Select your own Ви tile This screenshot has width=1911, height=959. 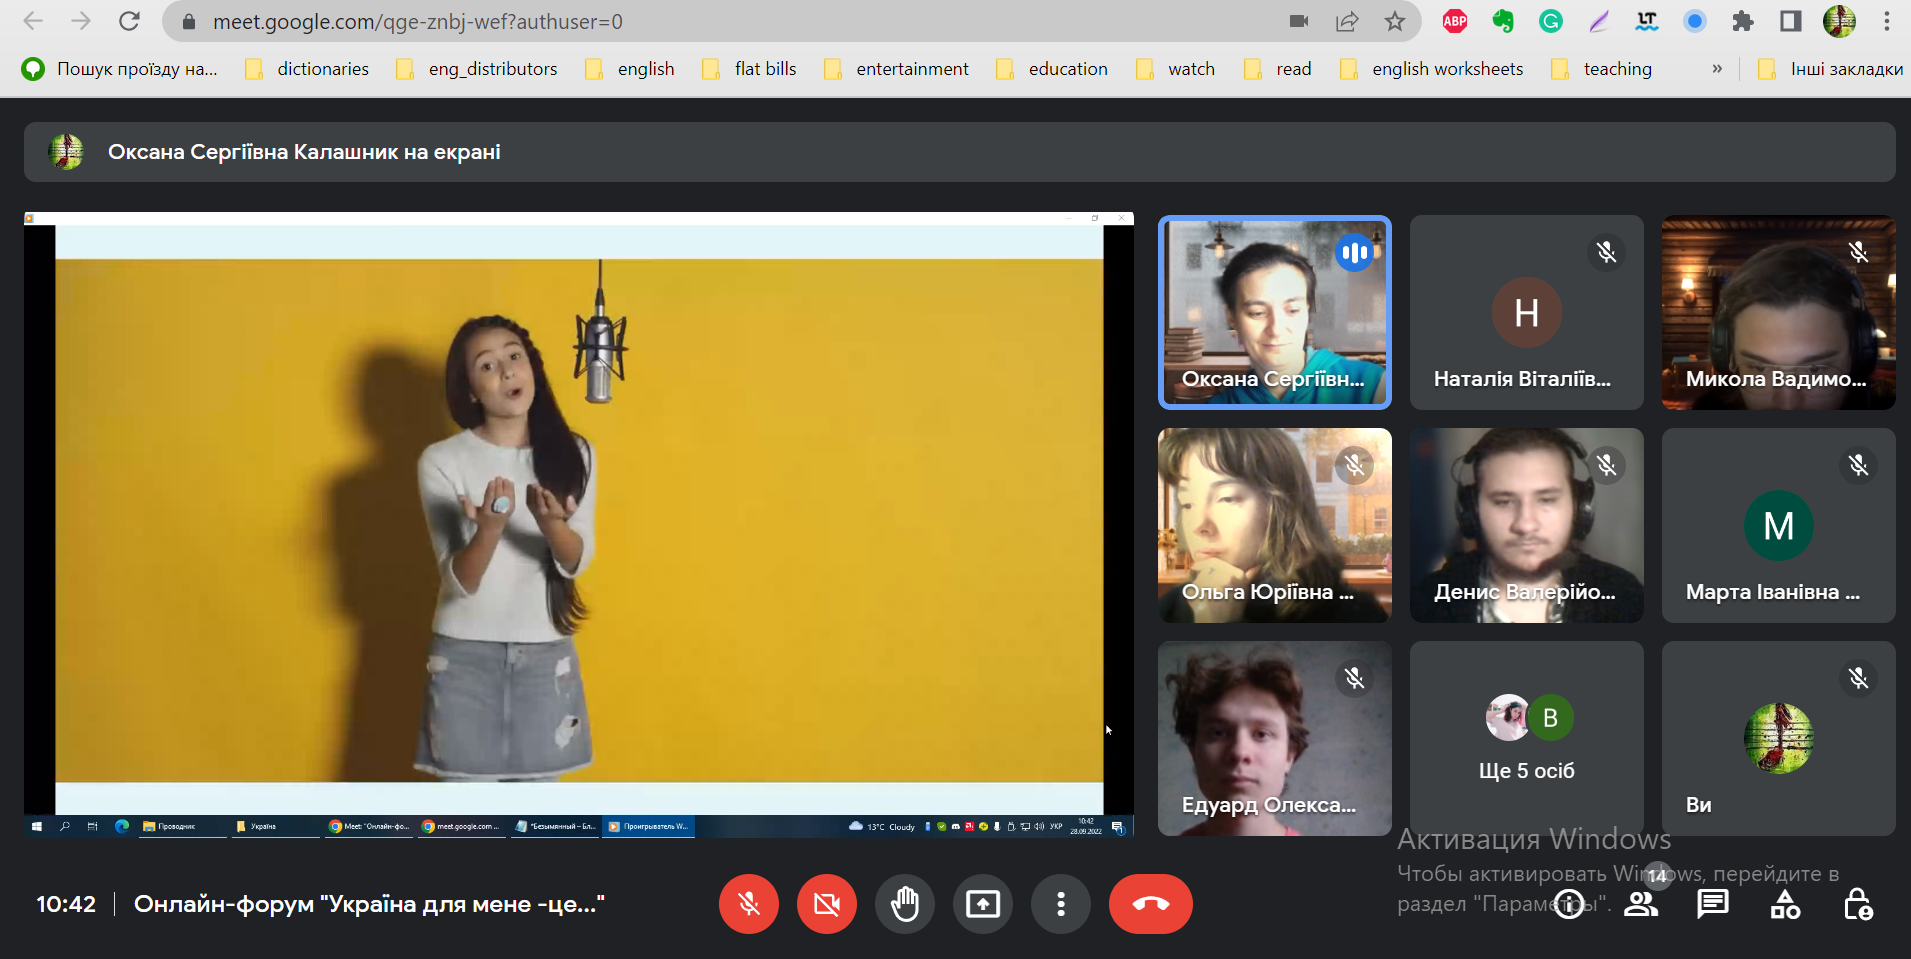click(1779, 739)
